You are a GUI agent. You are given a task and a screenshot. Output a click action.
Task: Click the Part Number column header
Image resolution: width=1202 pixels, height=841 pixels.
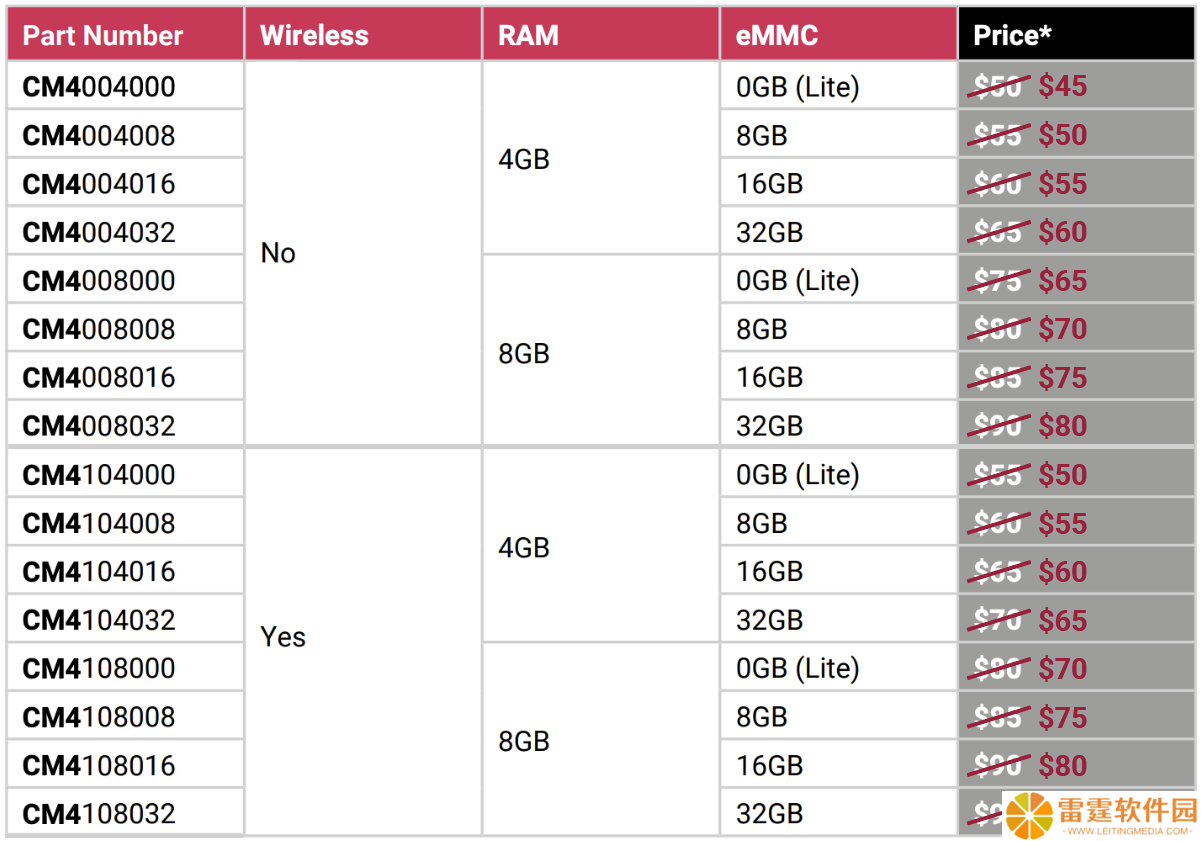pyautogui.click(x=125, y=36)
